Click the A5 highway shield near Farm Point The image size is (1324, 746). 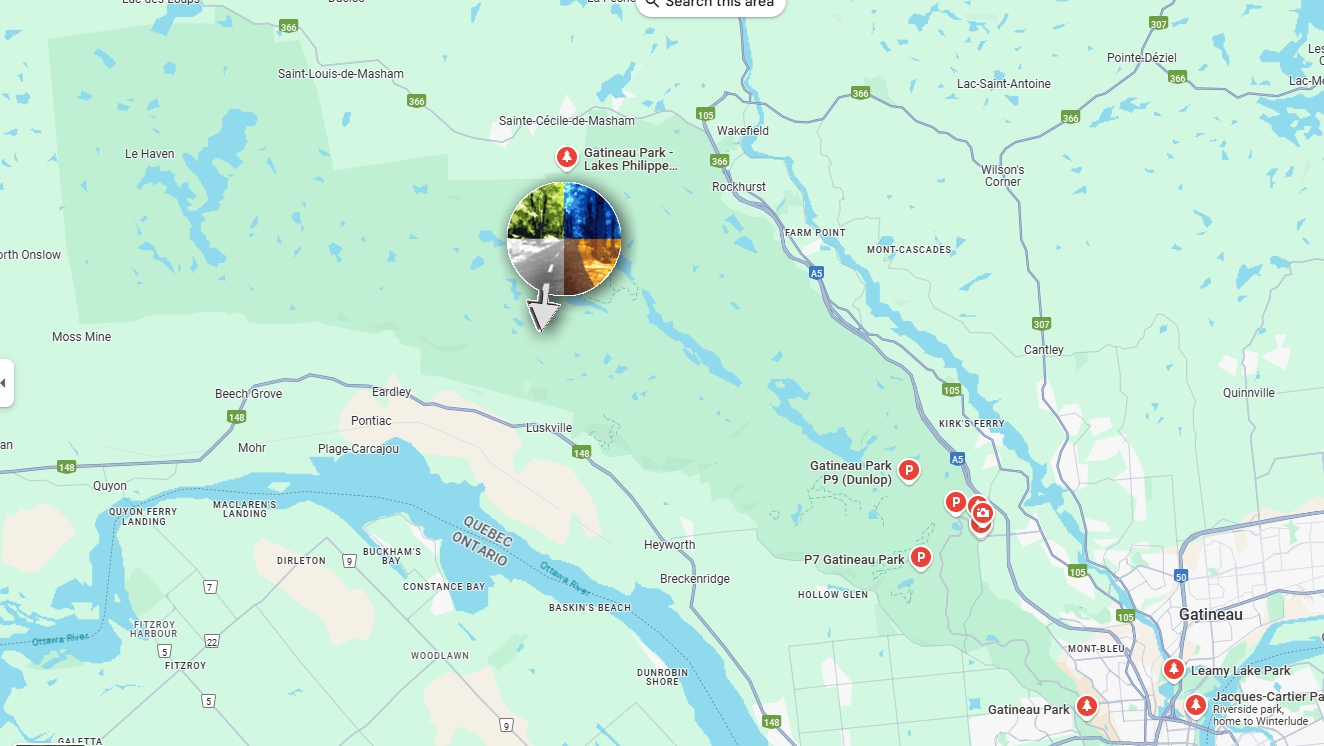click(817, 272)
